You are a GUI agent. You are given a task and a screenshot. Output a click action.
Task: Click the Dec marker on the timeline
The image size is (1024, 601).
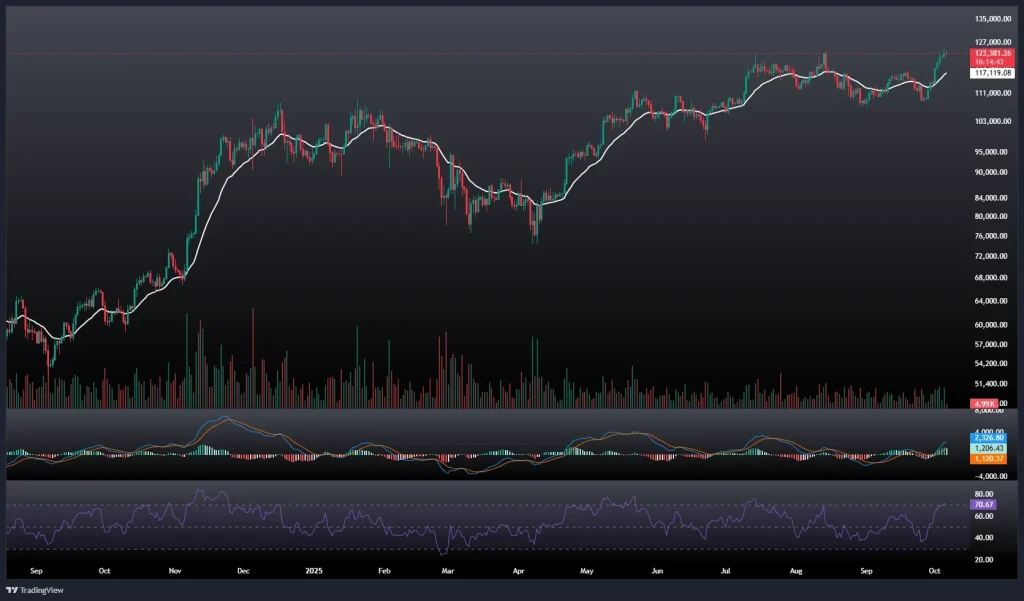[242, 574]
